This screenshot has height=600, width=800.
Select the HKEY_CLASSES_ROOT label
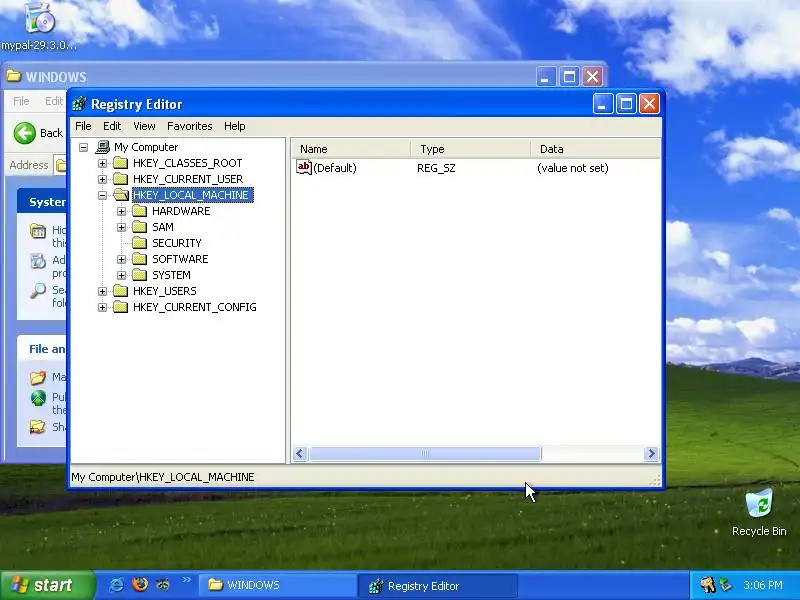[187, 163]
